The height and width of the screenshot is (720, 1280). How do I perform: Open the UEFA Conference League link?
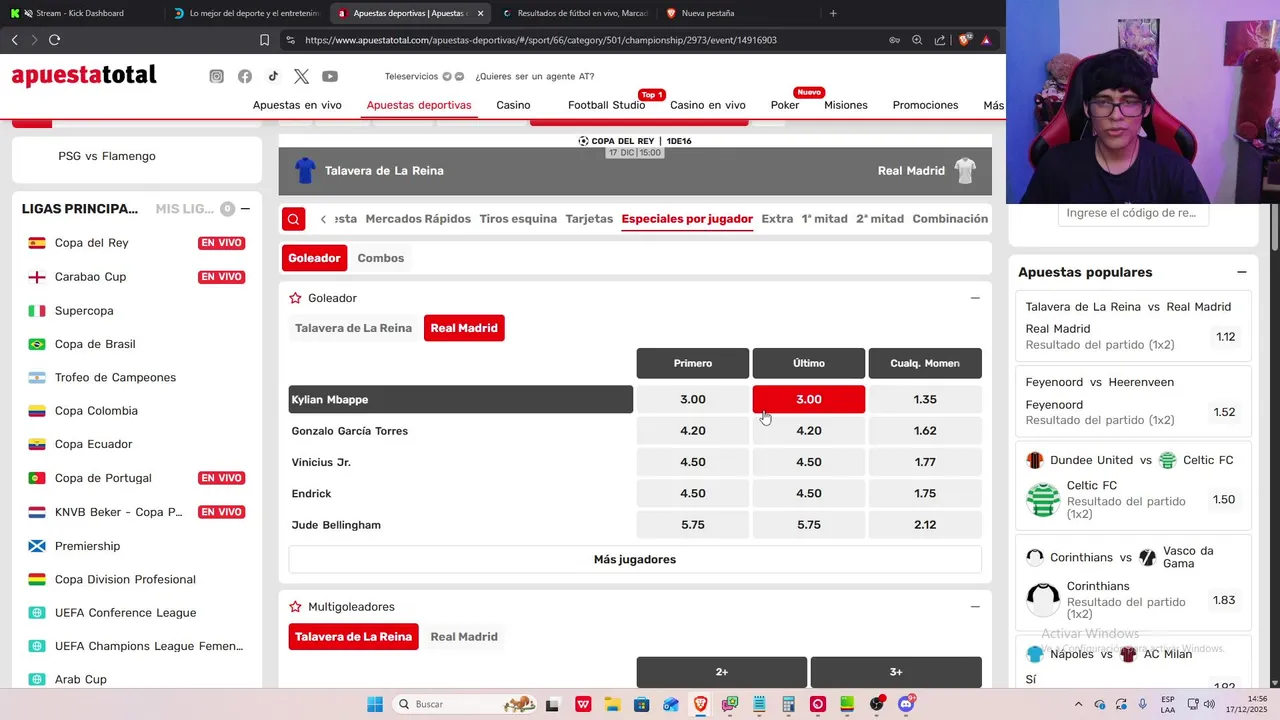(x=125, y=613)
